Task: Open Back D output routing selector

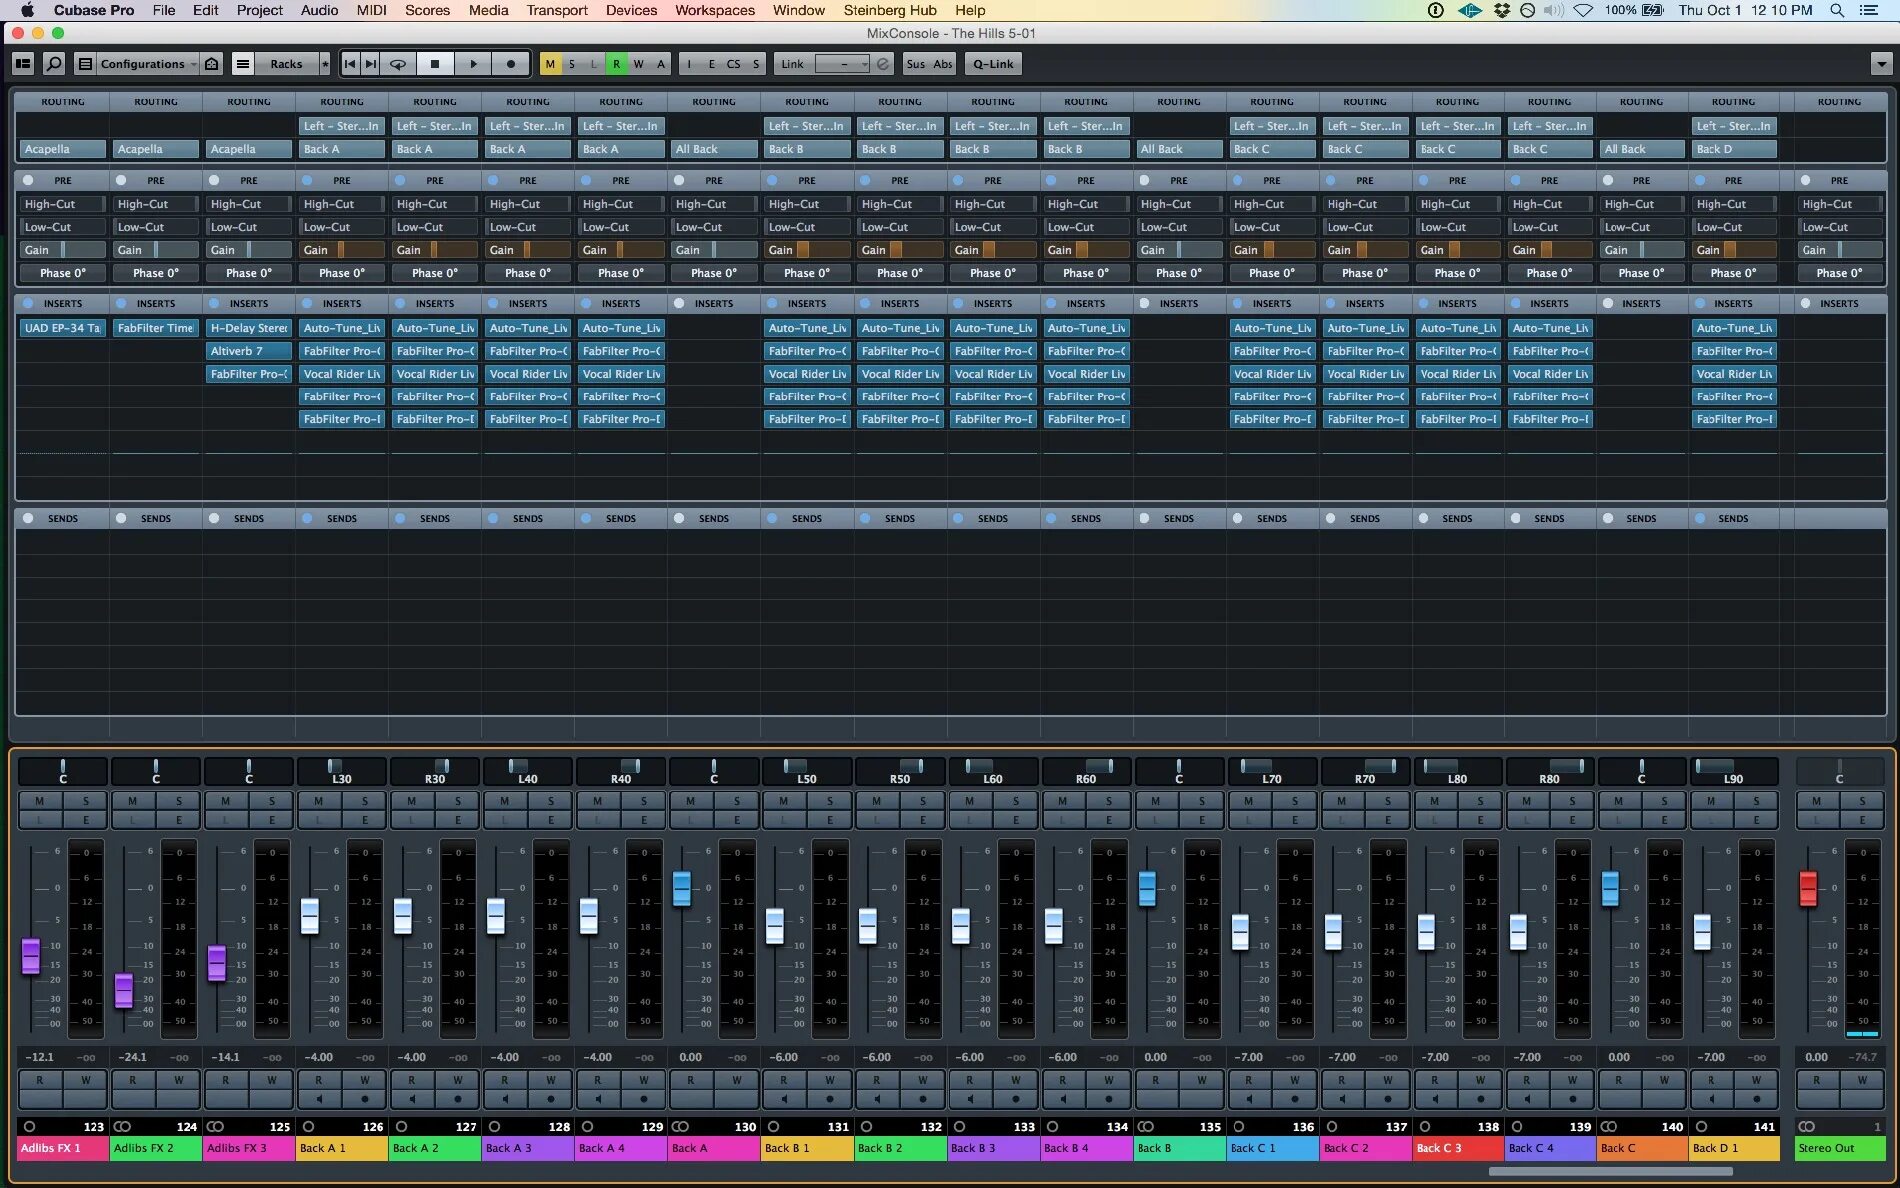Action: point(1734,149)
